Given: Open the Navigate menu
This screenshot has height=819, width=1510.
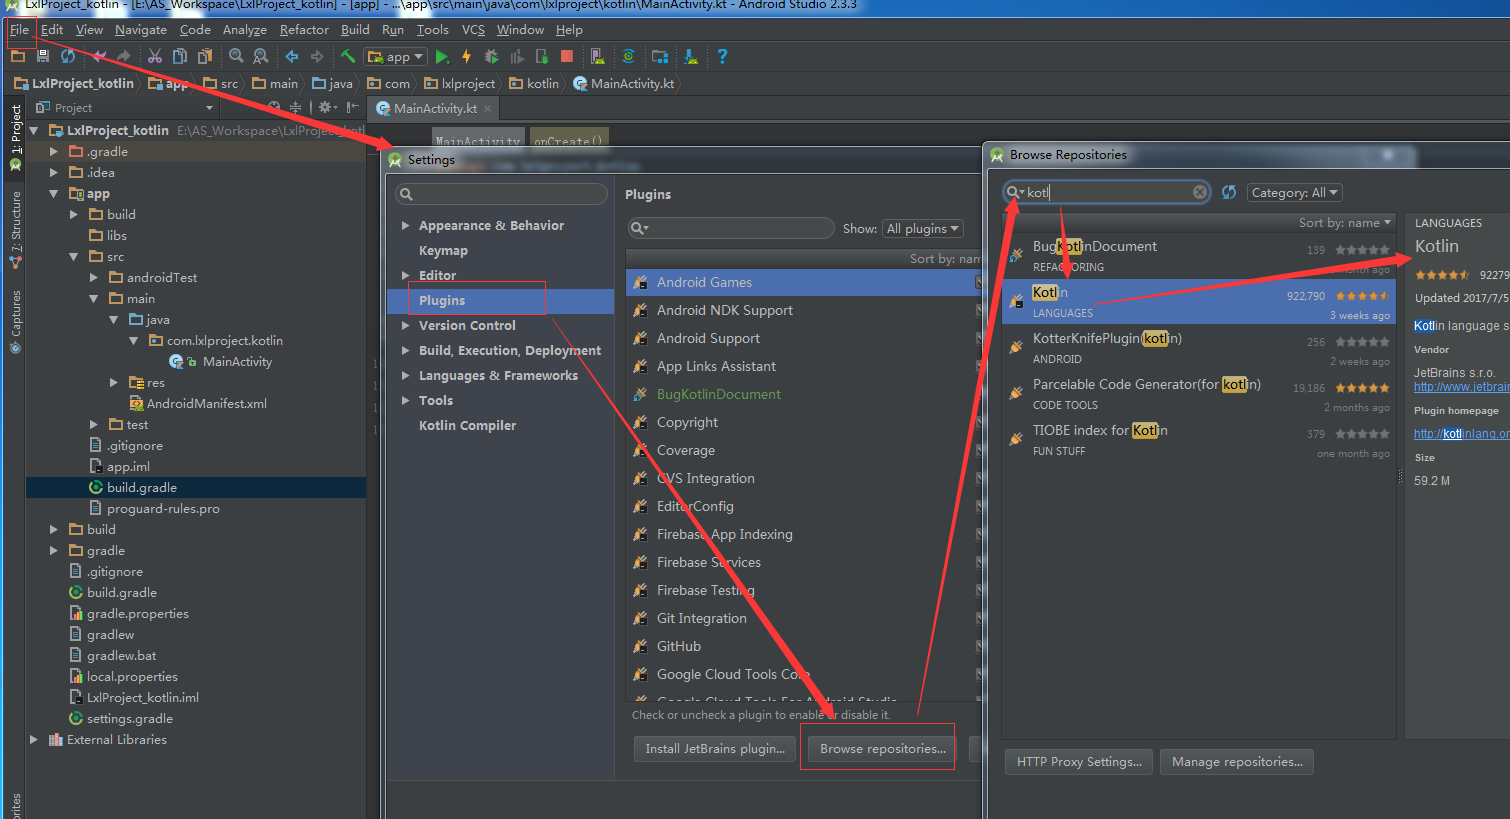Looking at the screenshot, I should 141,29.
